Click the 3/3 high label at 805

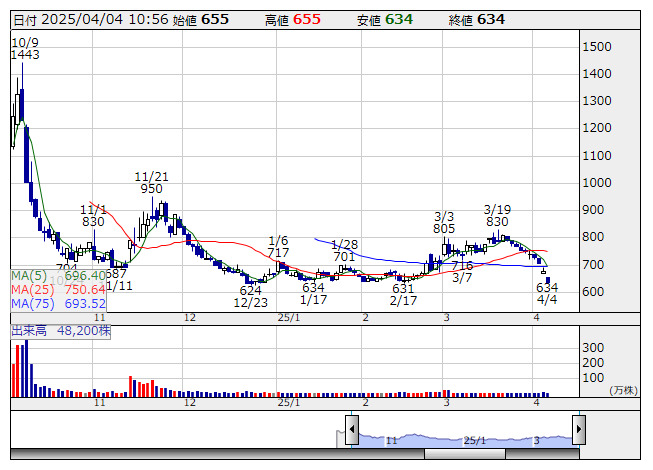[x=444, y=222]
